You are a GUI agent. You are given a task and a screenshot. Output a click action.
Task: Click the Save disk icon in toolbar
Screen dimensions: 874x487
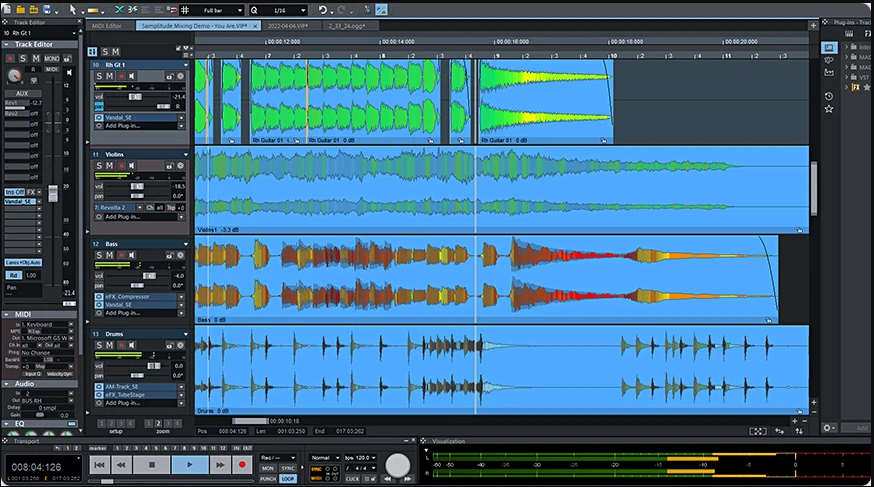(47, 9)
